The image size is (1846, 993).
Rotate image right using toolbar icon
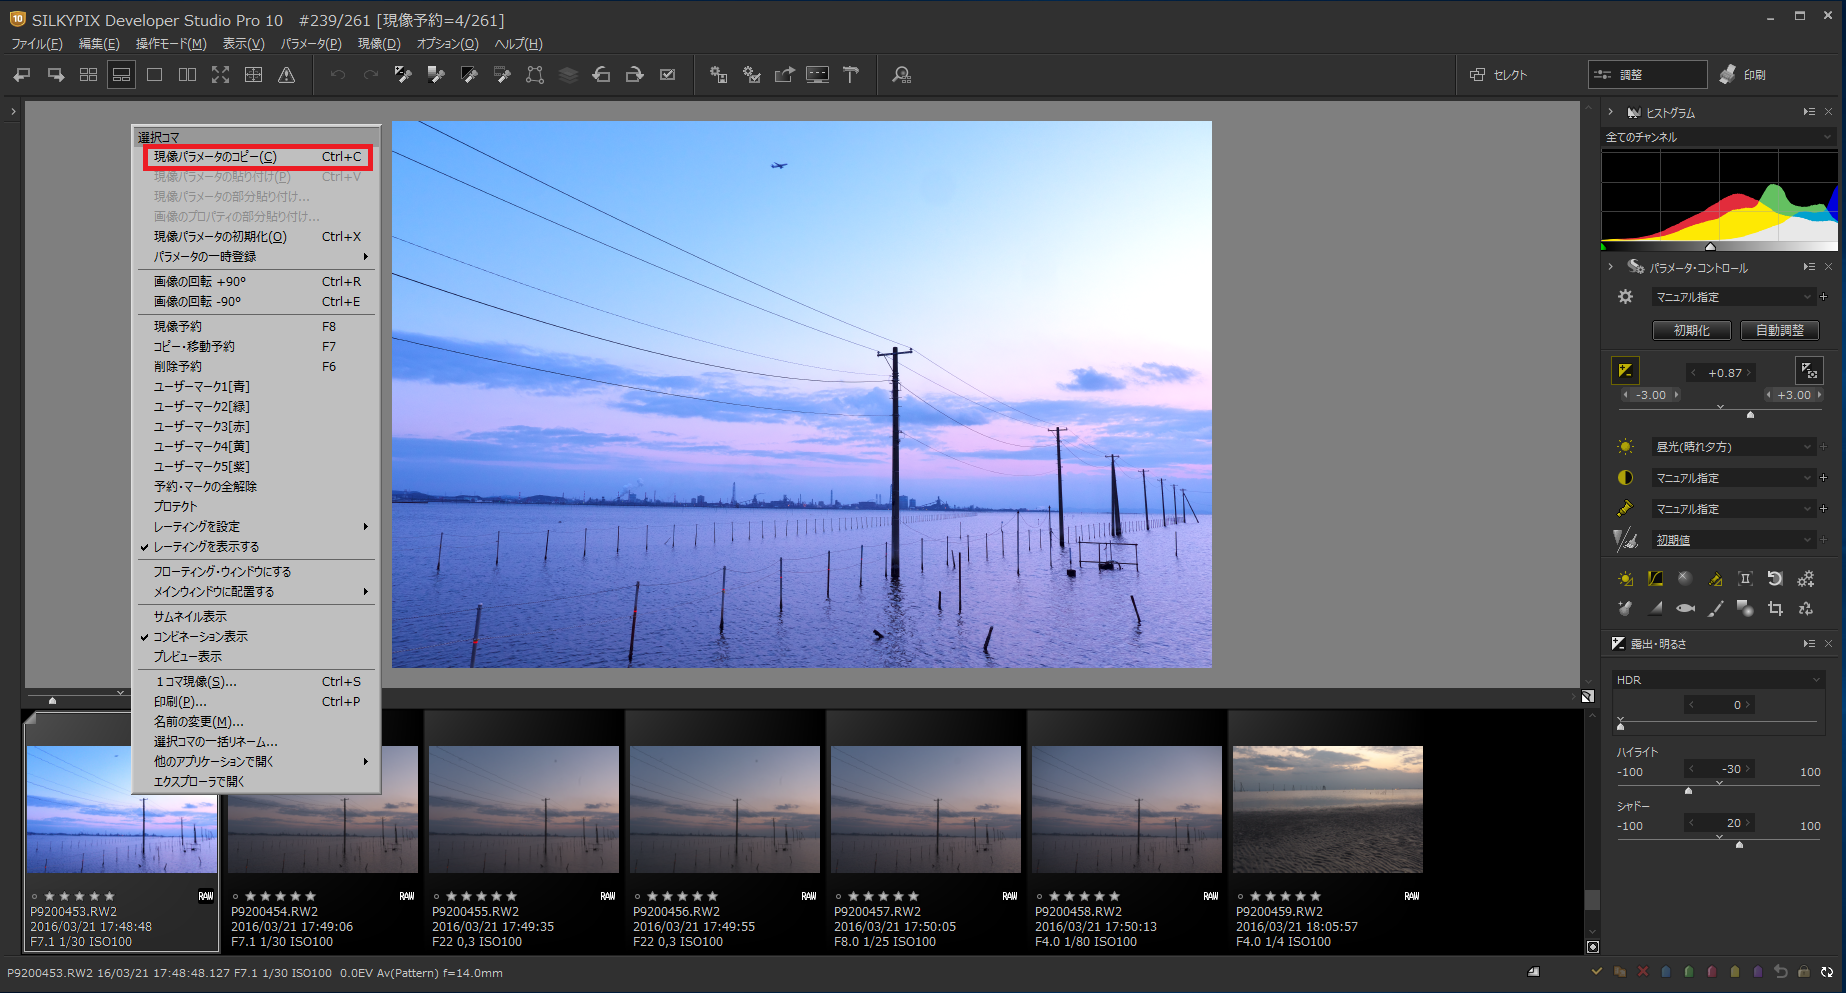point(634,75)
